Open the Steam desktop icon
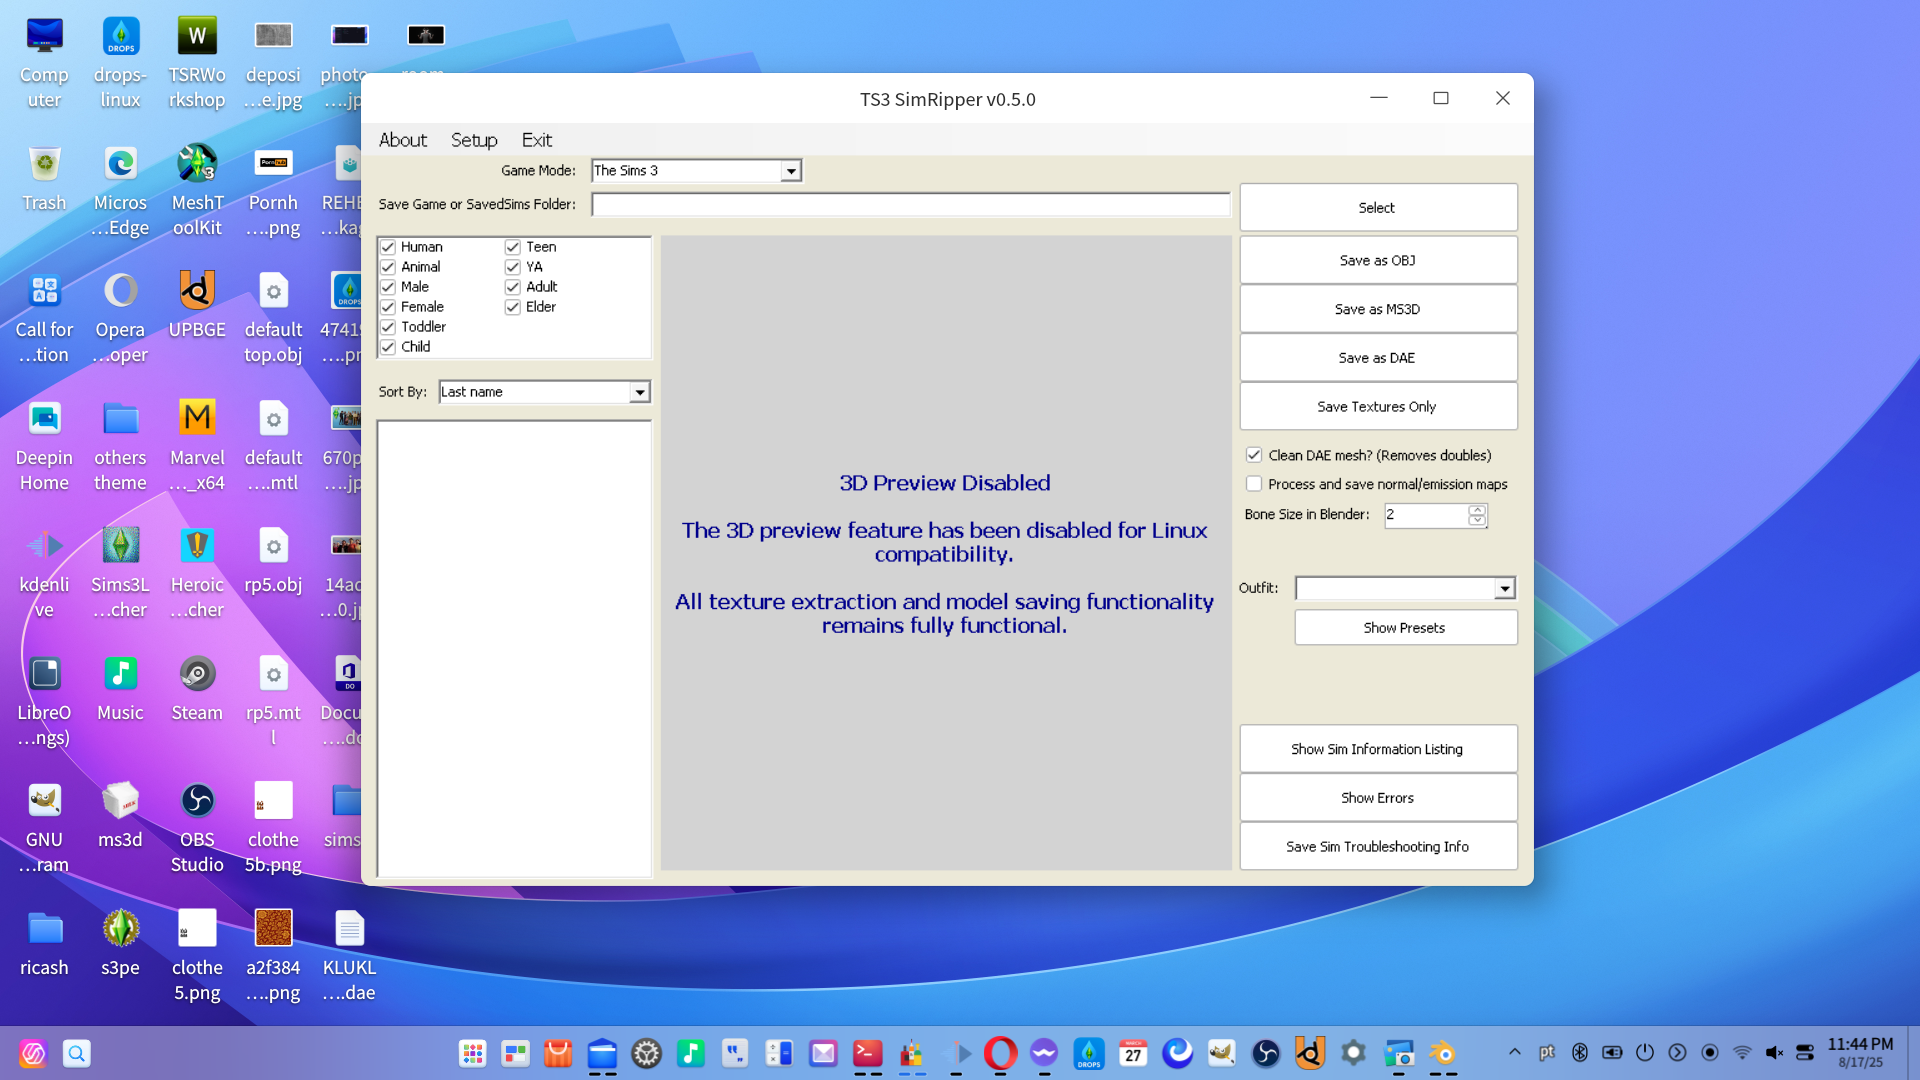1920x1080 pixels. tap(197, 674)
